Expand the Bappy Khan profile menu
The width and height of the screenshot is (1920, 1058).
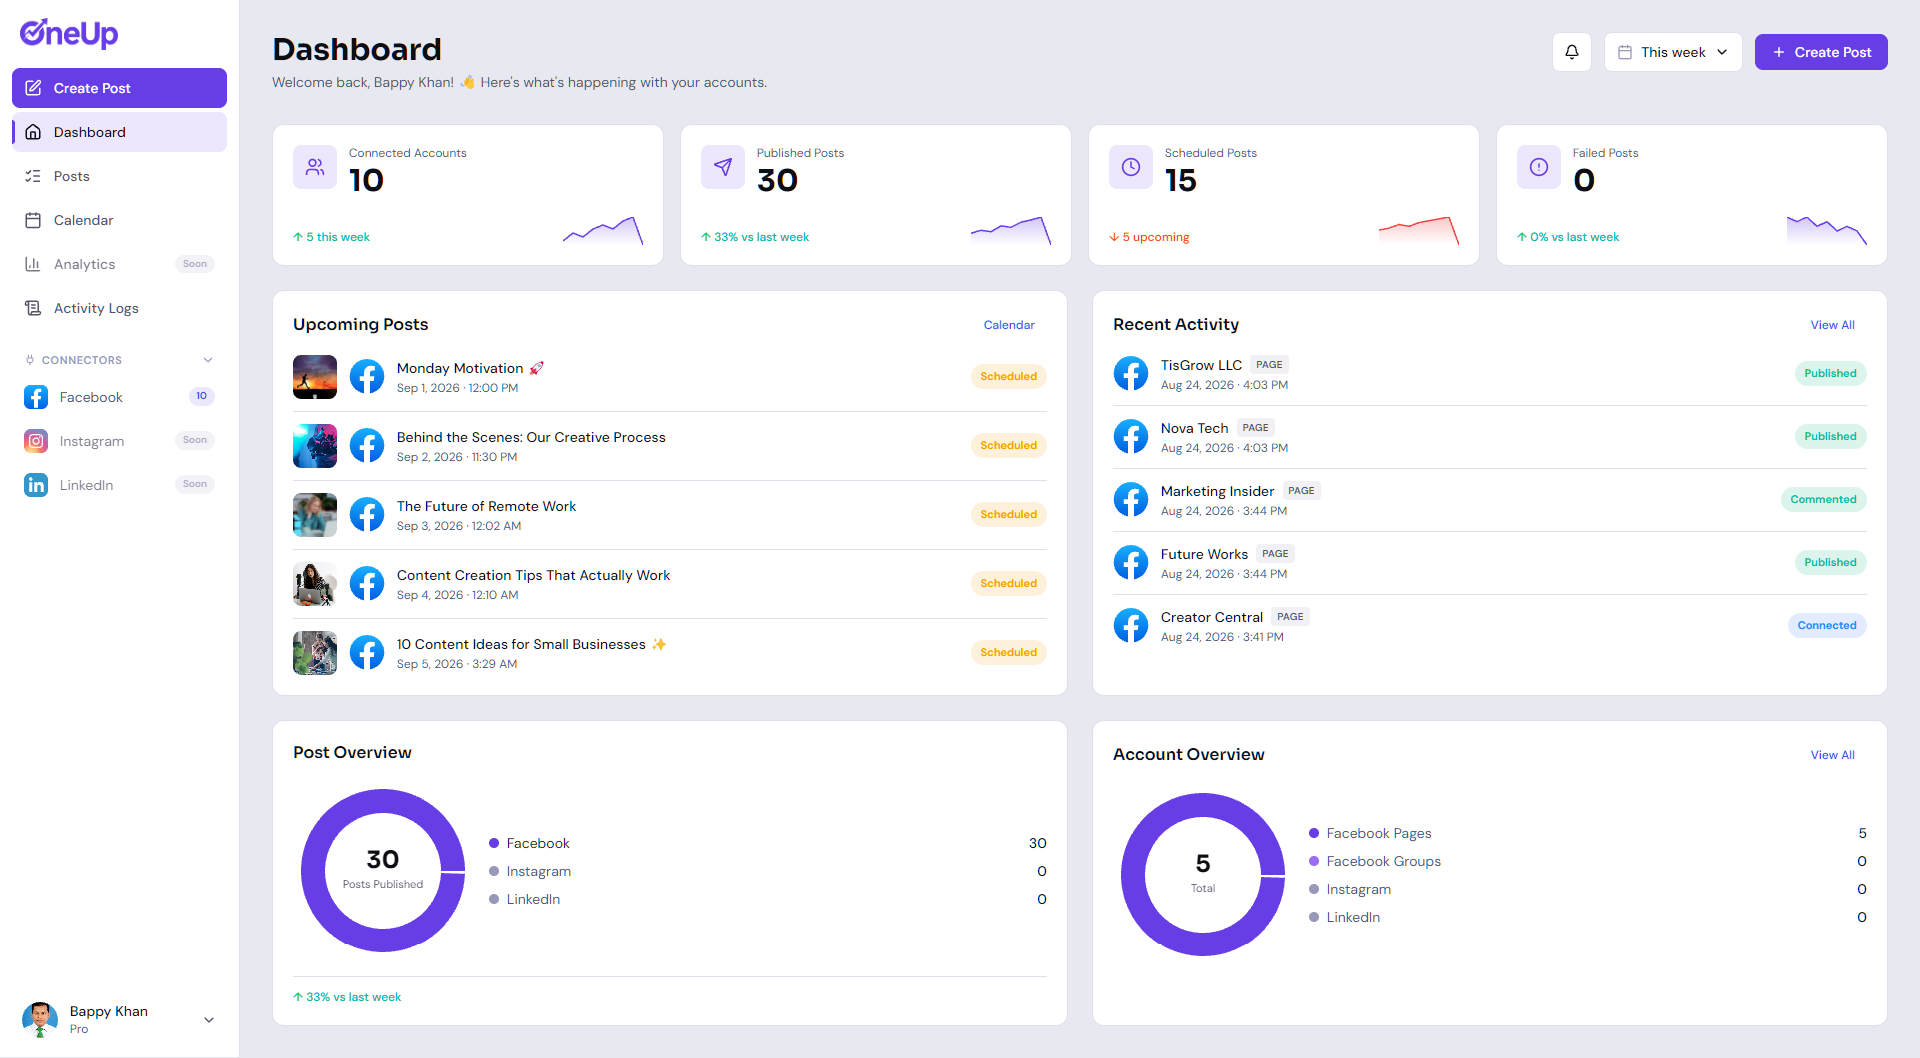point(209,1020)
